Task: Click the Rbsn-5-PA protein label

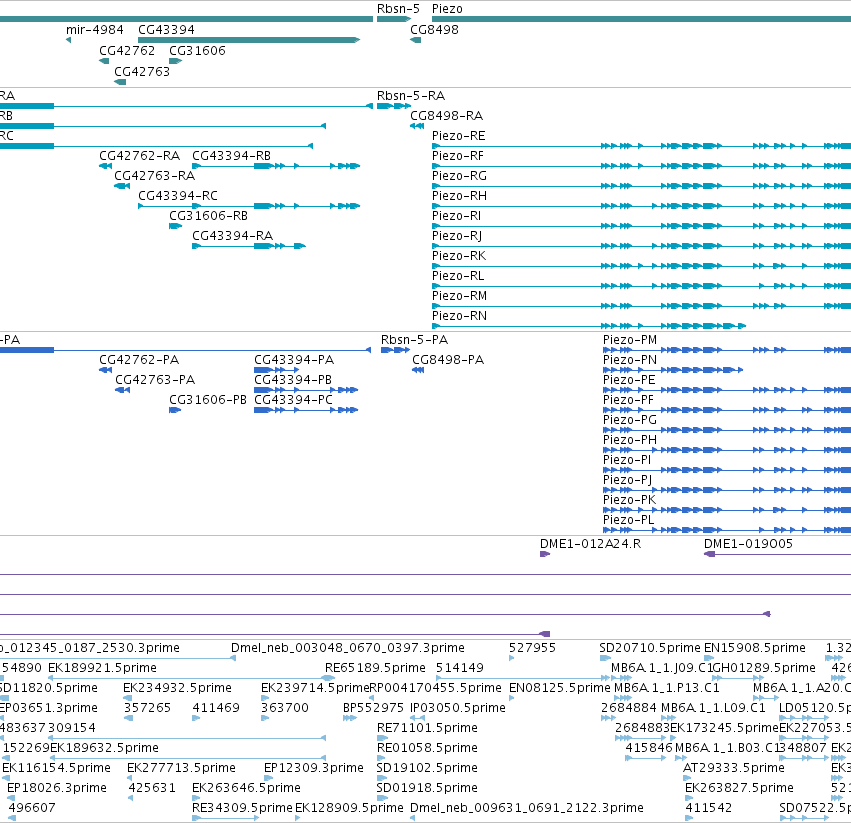Action: click(414, 340)
